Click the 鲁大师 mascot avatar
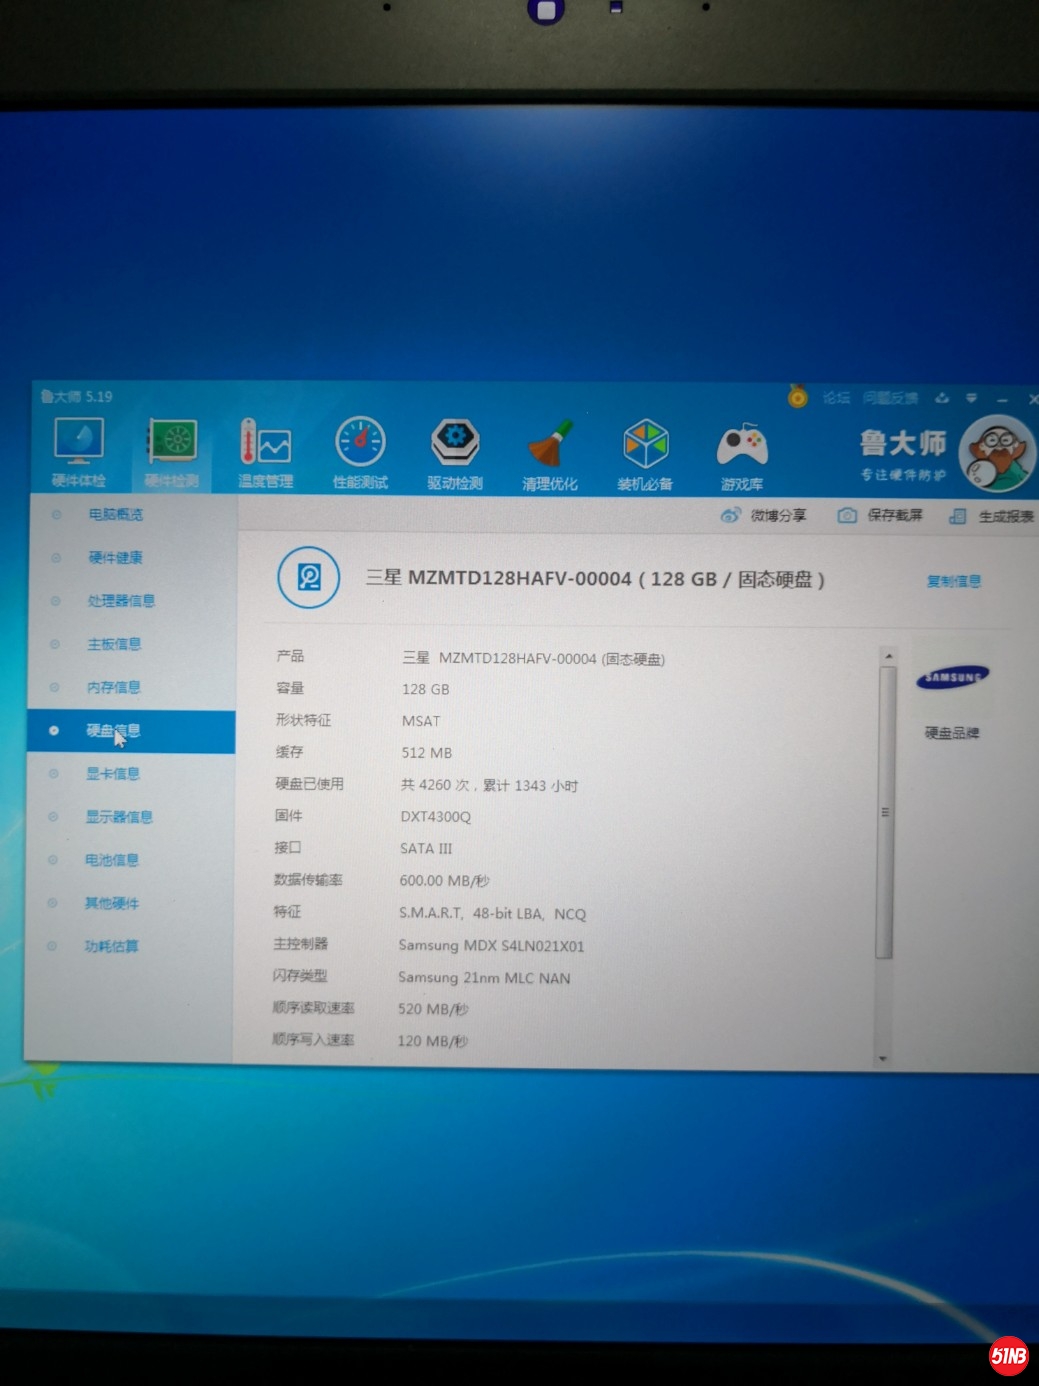 [997, 455]
